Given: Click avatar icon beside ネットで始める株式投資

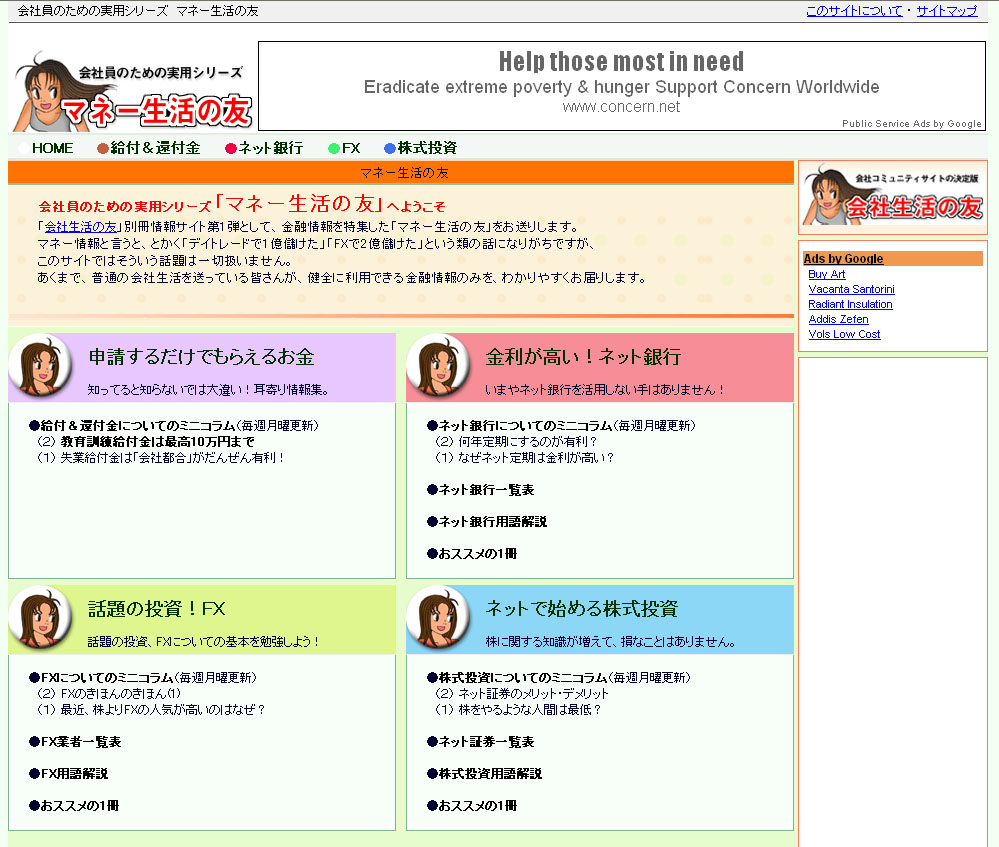Looking at the screenshot, I should tap(439, 619).
